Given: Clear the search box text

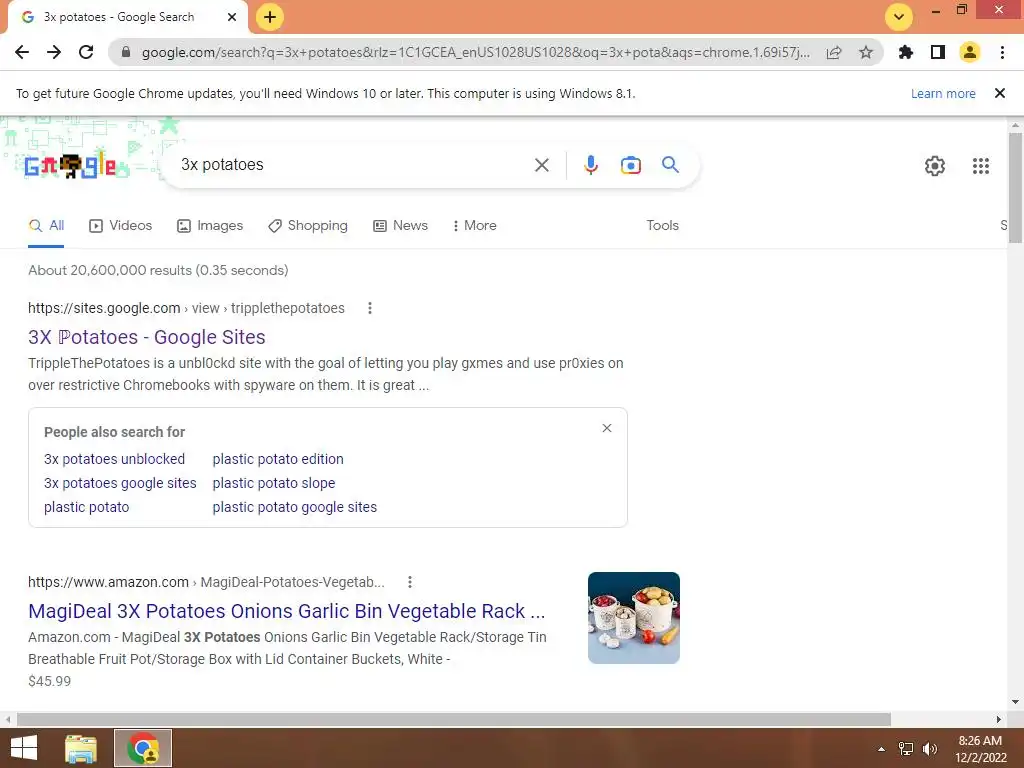Looking at the screenshot, I should click(x=542, y=165).
